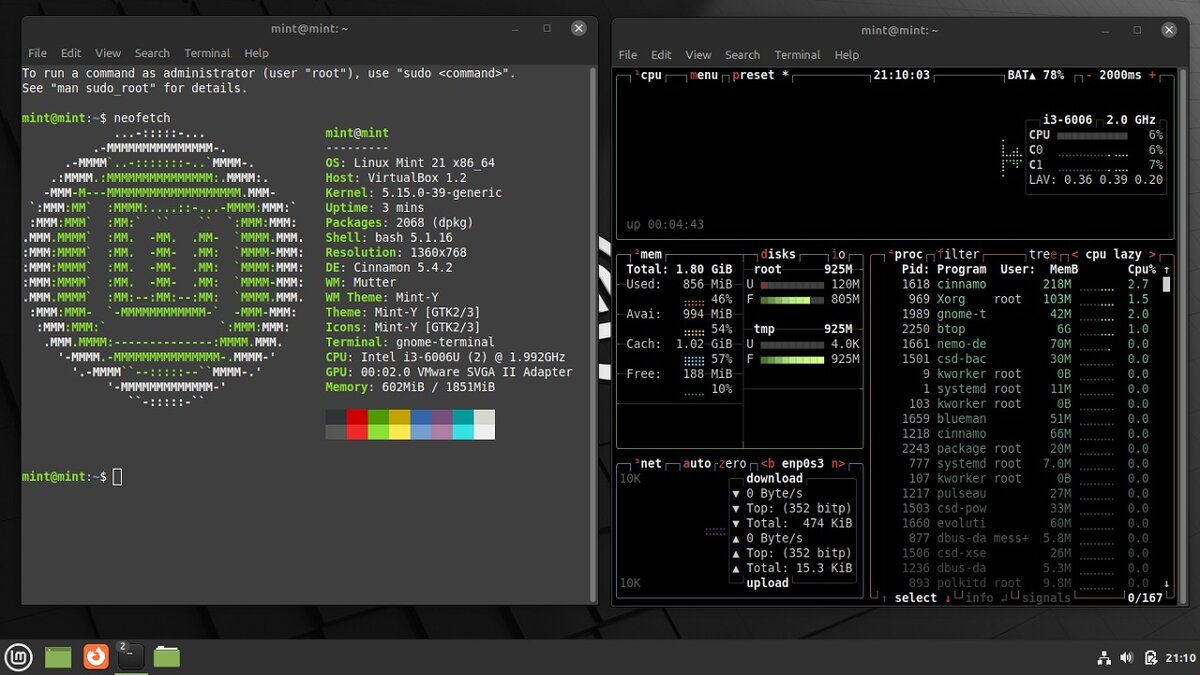Toggle io mode in disks box

point(838,254)
